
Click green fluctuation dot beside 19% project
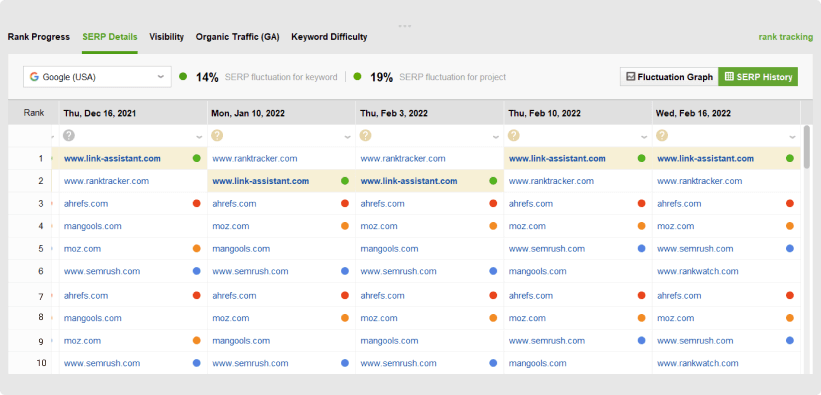[x=357, y=76]
